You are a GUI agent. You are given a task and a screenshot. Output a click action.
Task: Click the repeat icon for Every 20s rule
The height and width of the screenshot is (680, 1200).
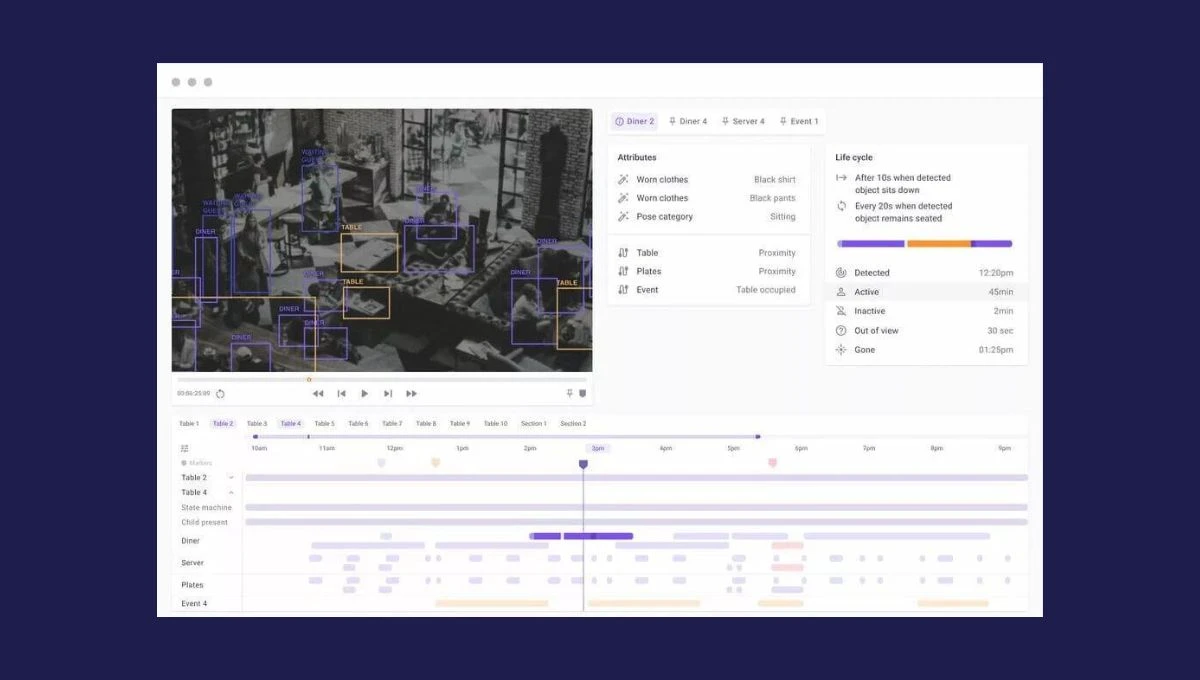841,206
